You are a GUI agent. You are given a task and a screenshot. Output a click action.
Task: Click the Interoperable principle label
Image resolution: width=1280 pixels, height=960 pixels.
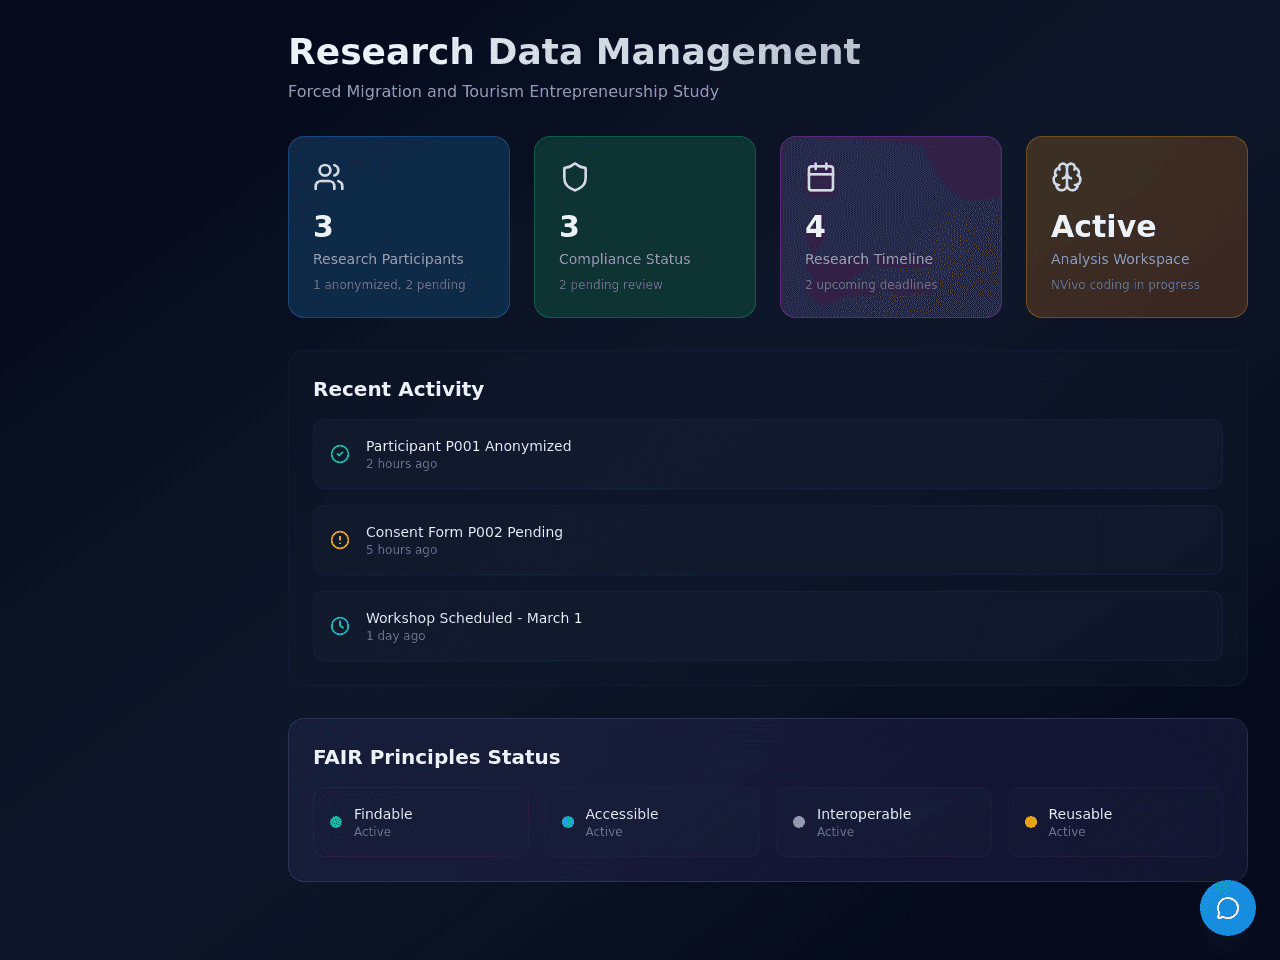click(864, 814)
